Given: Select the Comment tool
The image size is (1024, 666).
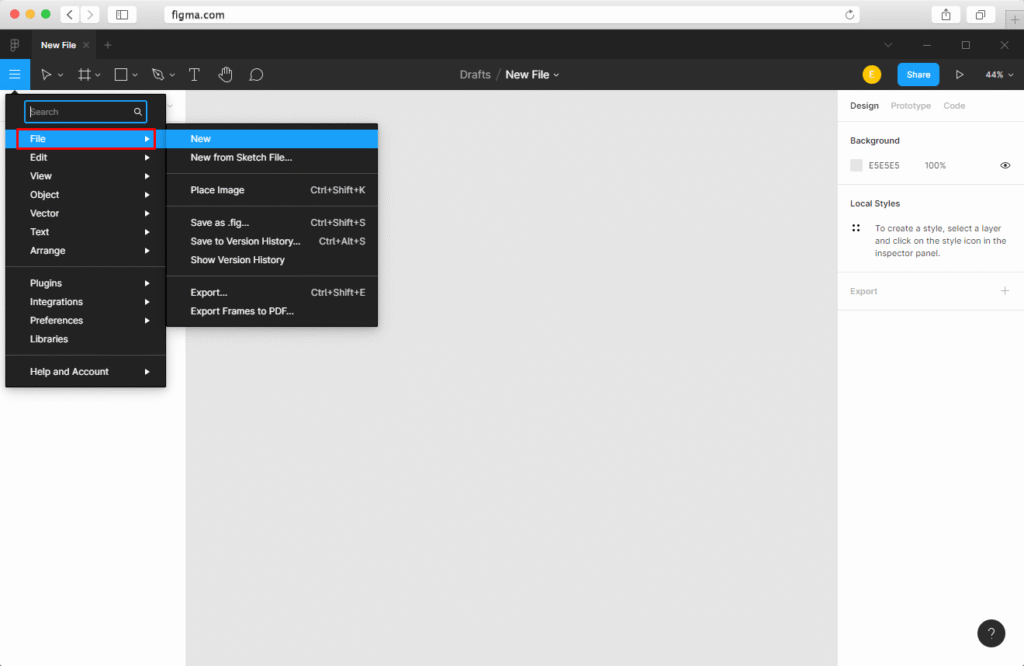Looking at the screenshot, I should point(256,75).
